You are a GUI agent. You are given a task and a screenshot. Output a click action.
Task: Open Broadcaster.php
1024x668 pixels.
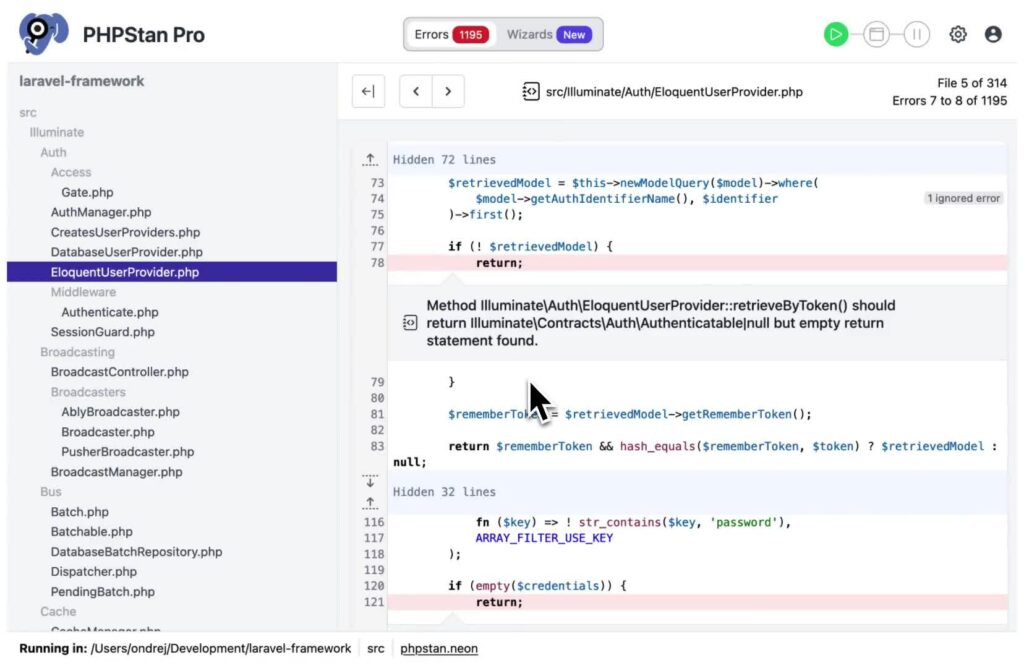click(x=108, y=432)
